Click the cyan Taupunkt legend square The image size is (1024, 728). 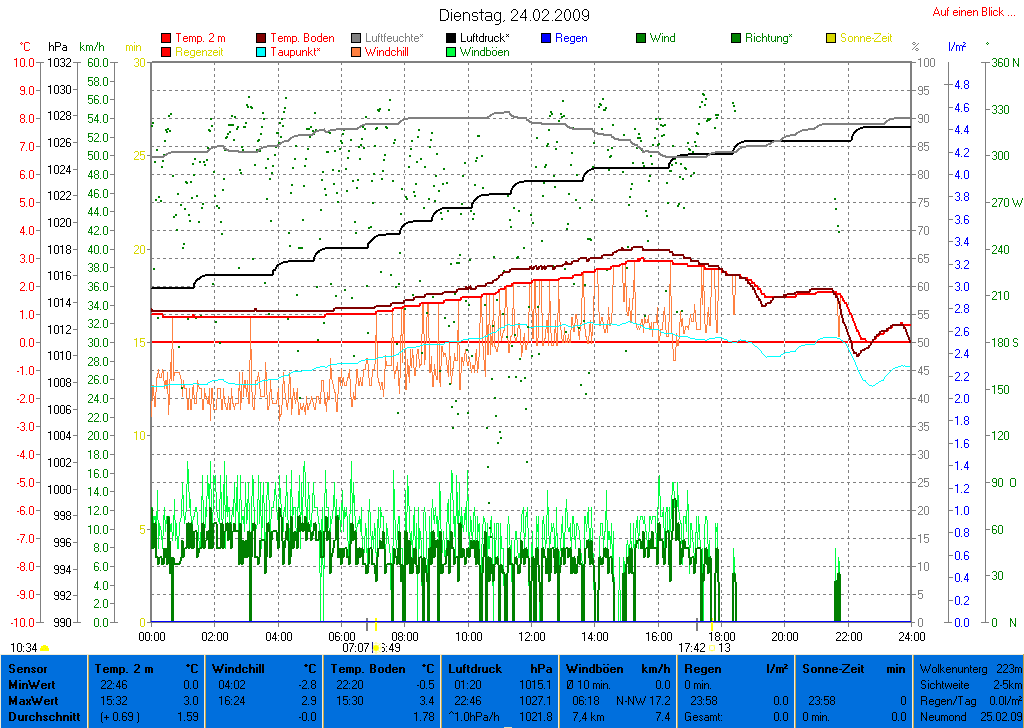coord(262,52)
